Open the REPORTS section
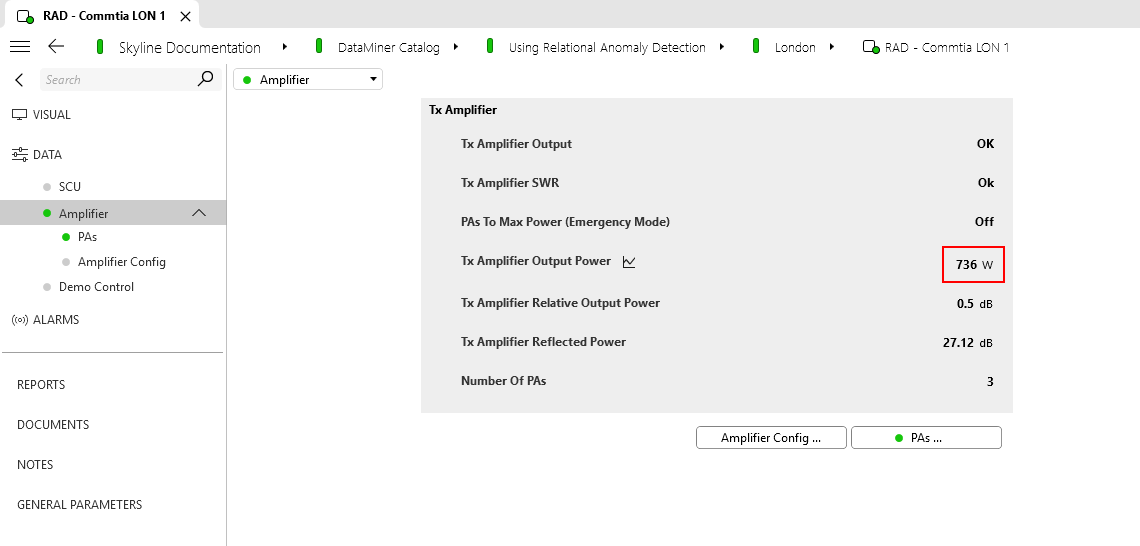The image size is (1140, 546). (41, 385)
